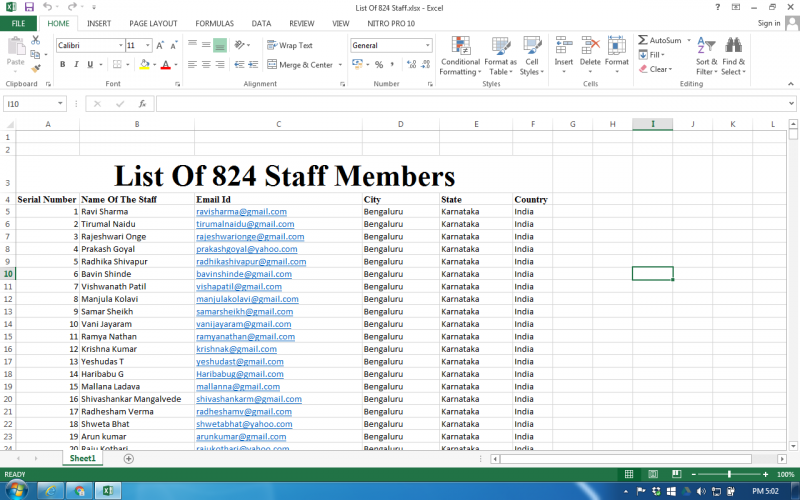Click the Insert Function fx icon
Image resolution: width=800 pixels, height=500 pixels.
[x=142, y=103]
